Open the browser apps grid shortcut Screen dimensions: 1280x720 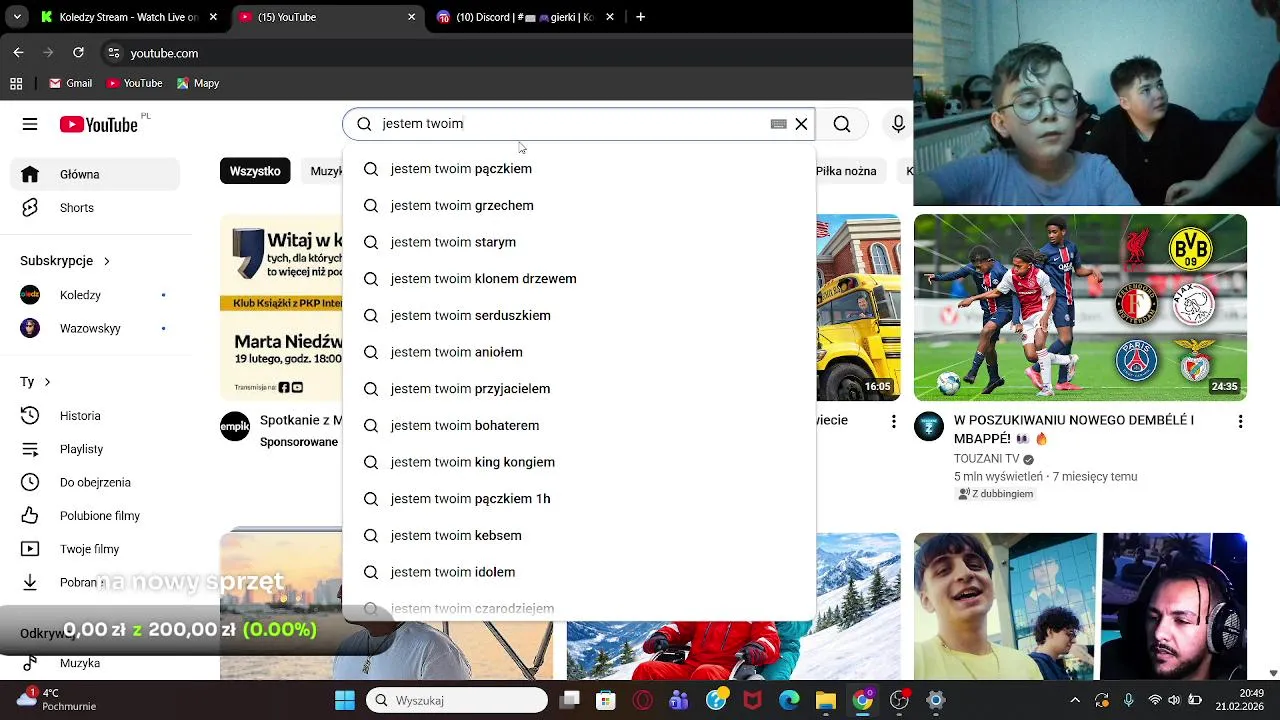(x=16, y=83)
